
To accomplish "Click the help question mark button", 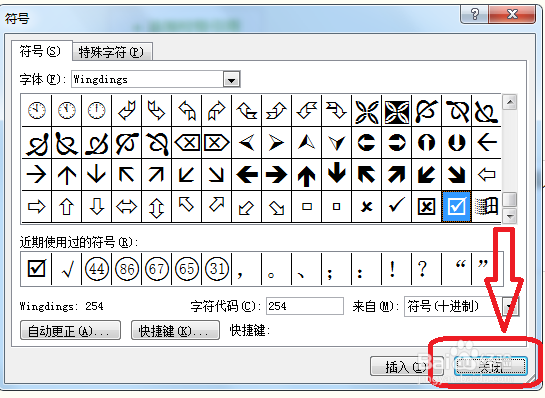I will (475, 15).
